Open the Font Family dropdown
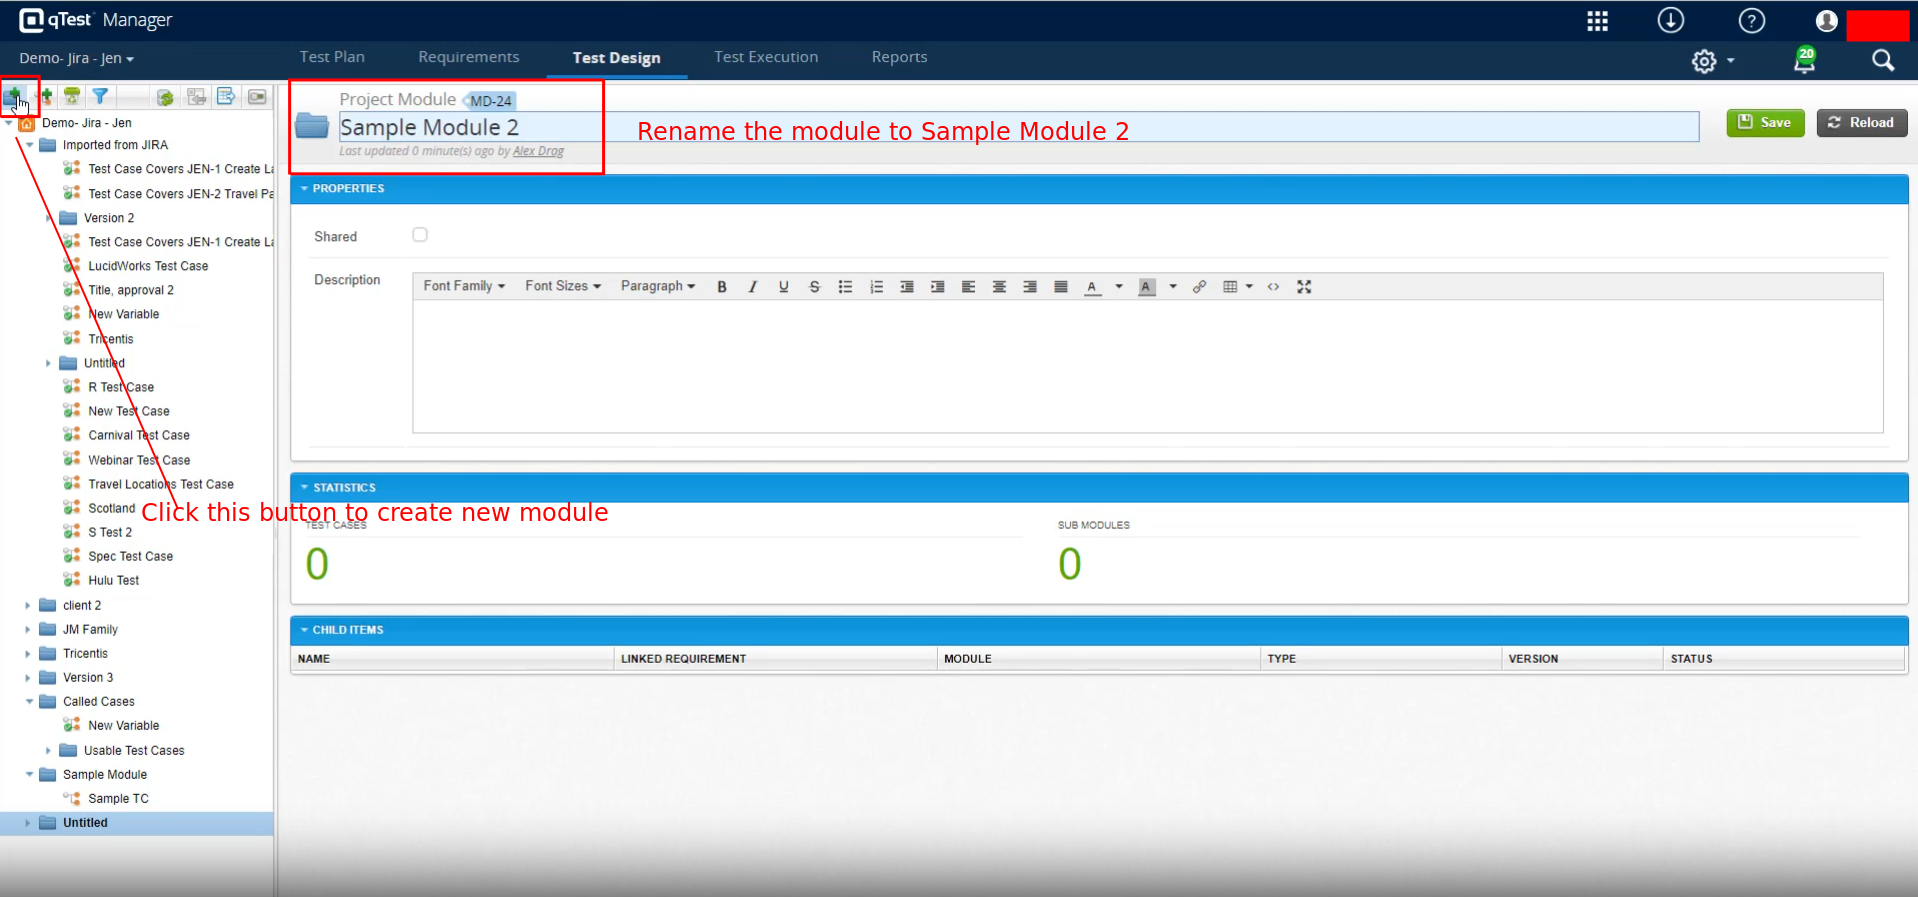 tap(463, 286)
